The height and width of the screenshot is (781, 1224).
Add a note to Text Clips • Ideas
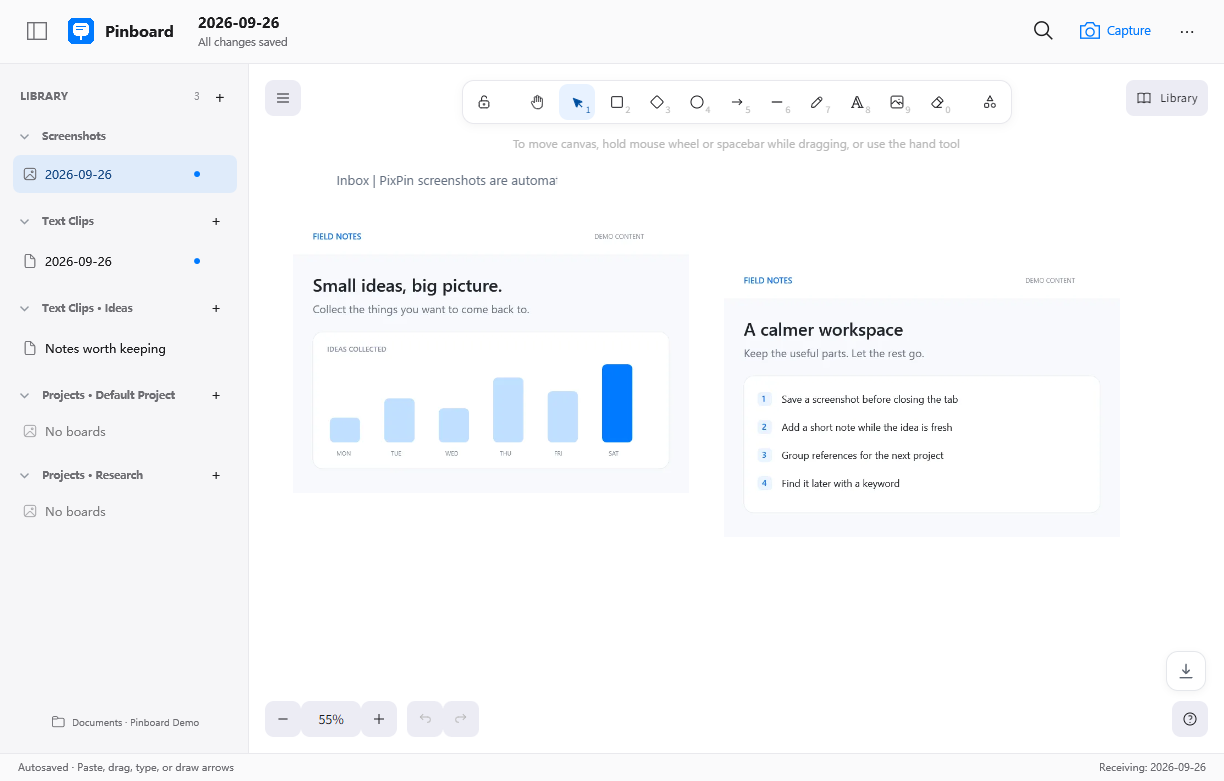click(x=216, y=308)
